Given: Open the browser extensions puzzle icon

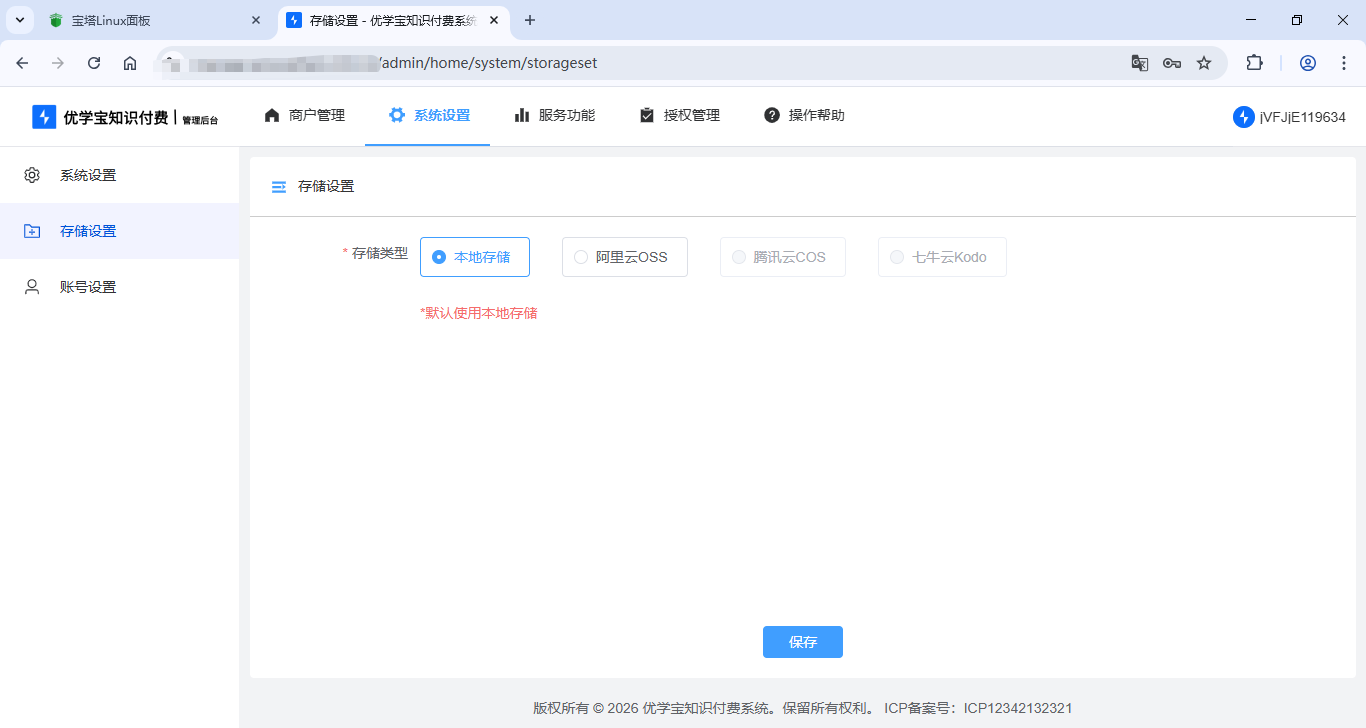Looking at the screenshot, I should pyautogui.click(x=1254, y=62).
